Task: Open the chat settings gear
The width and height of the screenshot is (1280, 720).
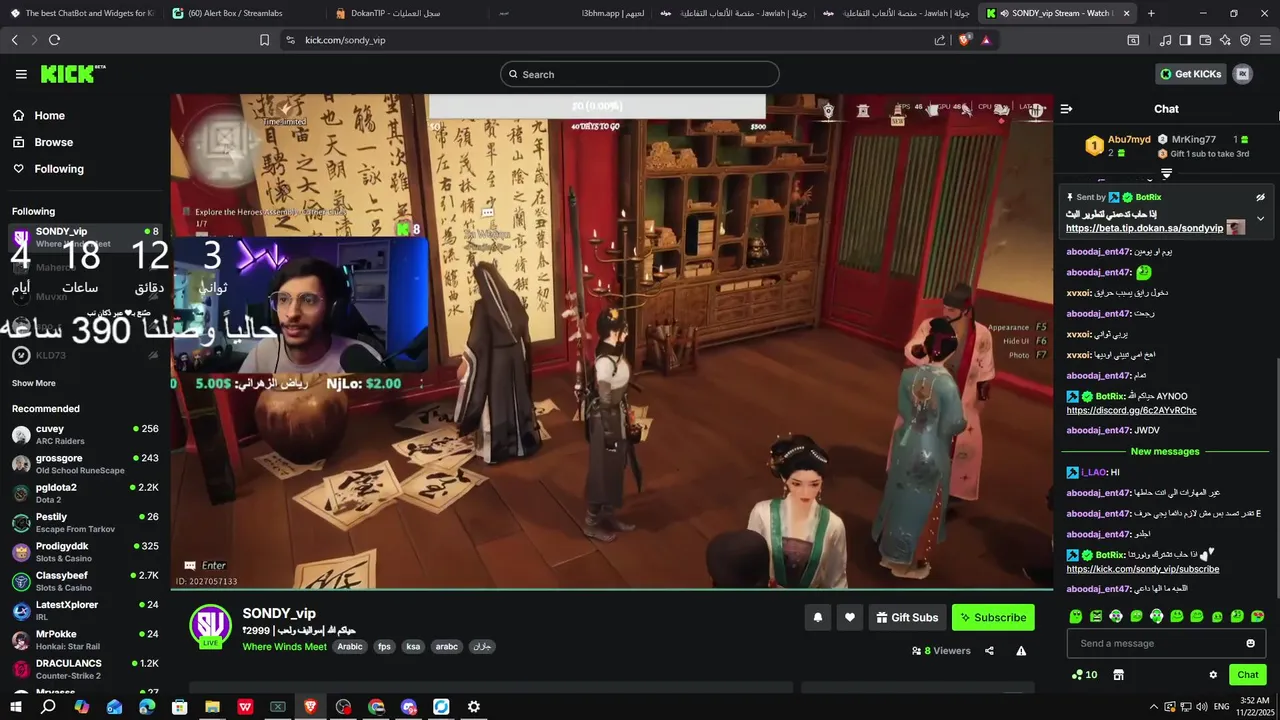Action: coord(1213,675)
